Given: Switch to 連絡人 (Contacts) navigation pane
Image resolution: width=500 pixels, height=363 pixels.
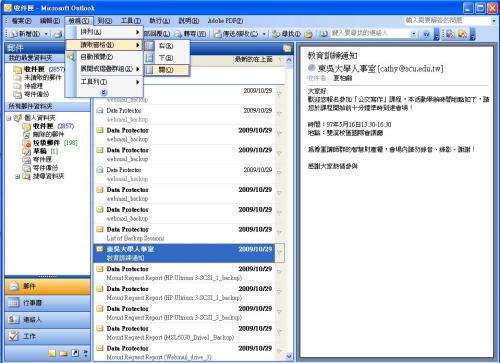Looking at the screenshot, I should point(47,319).
